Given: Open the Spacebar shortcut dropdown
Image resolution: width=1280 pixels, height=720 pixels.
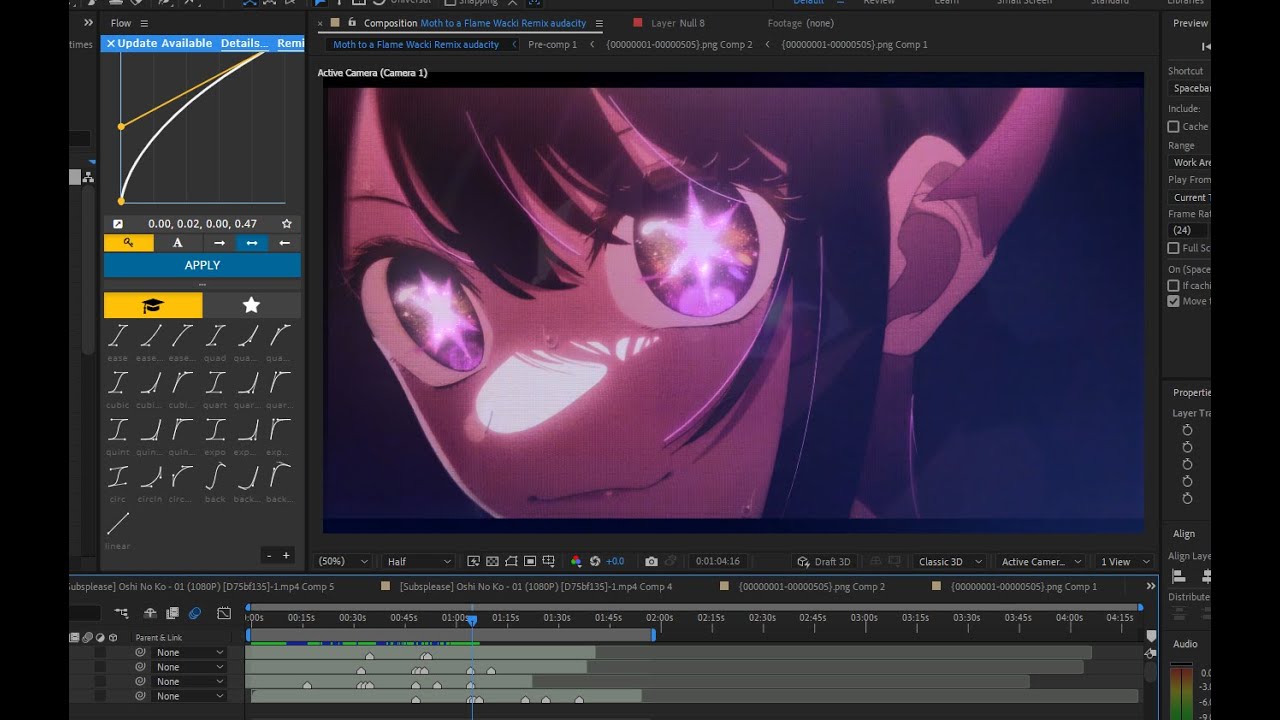Looking at the screenshot, I should point(1189,89).
